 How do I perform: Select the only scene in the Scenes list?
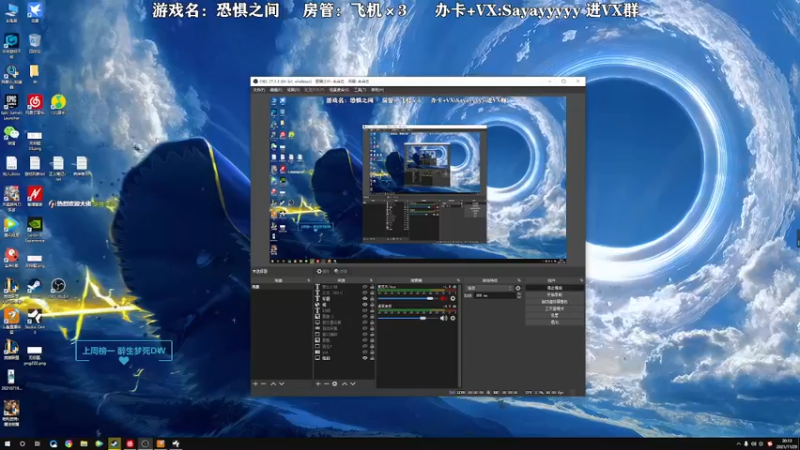pyautogui.click(x=281, y=287)
